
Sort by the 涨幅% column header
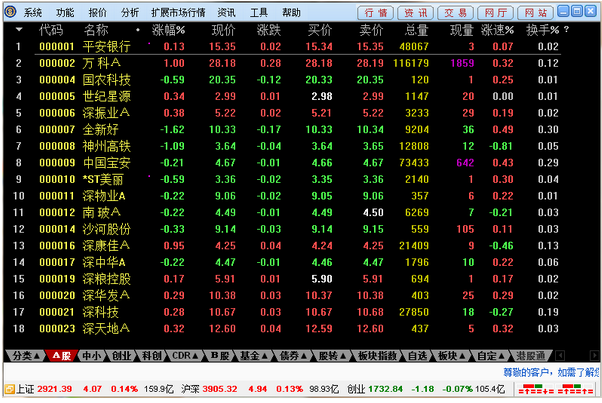coord(168,30)
